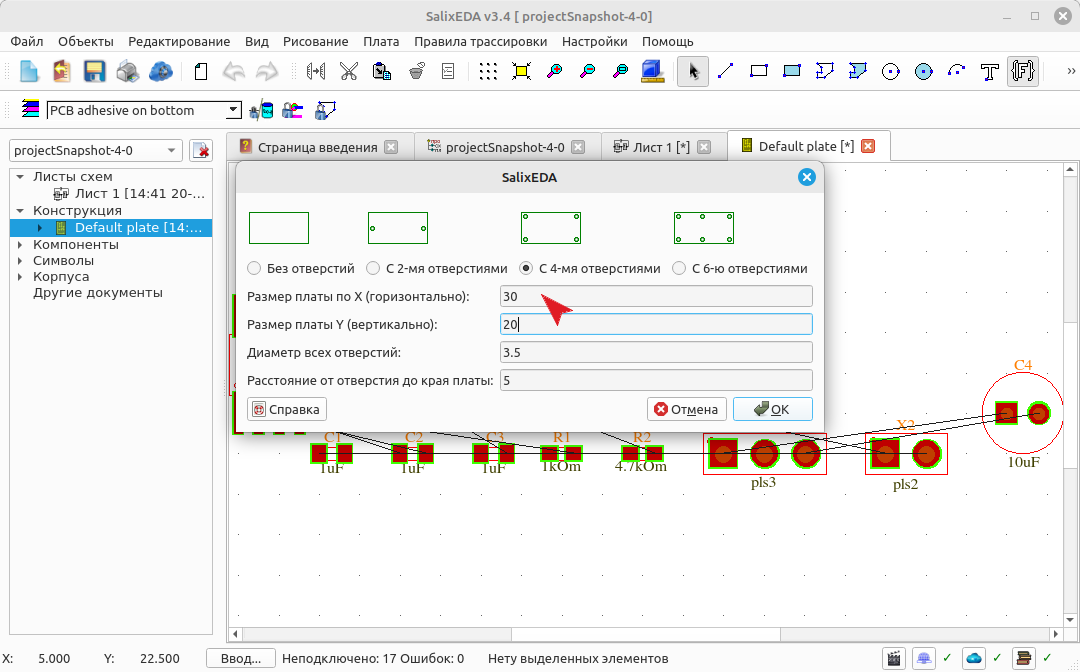Select 'Лист 1' item in project tree
This screenshot has height=672, width=1080.
[129, 194]
